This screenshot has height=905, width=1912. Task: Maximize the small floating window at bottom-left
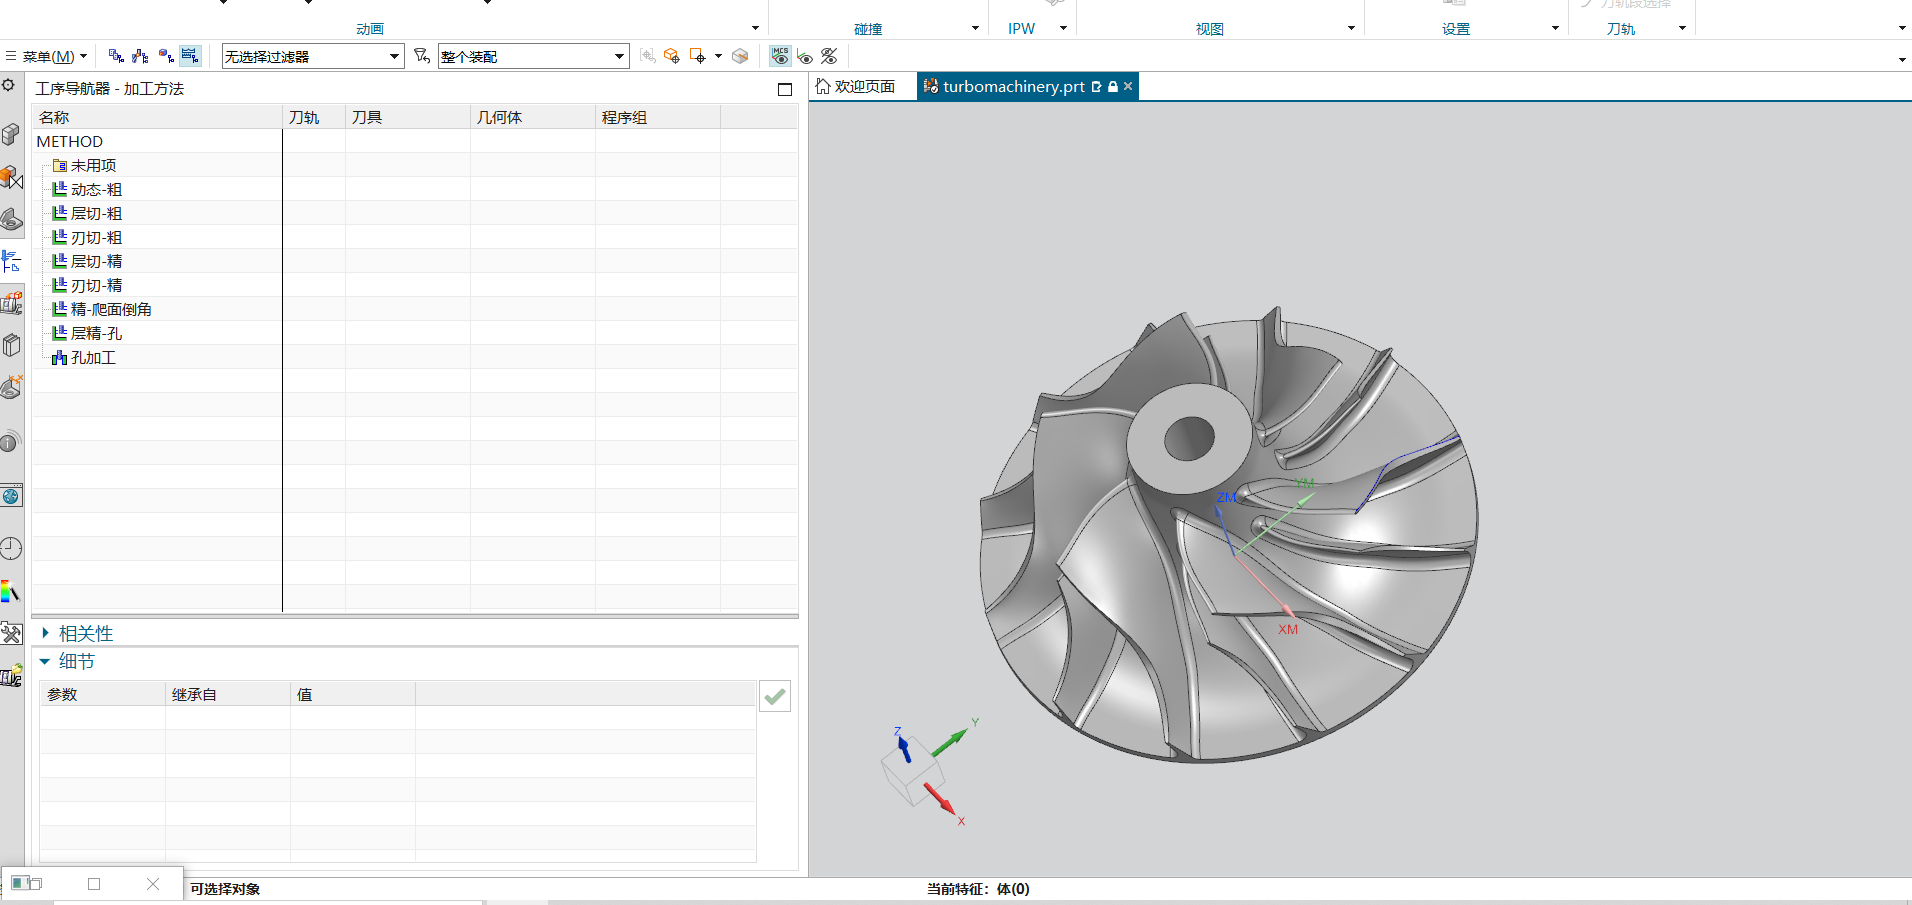tap(94, 884)
